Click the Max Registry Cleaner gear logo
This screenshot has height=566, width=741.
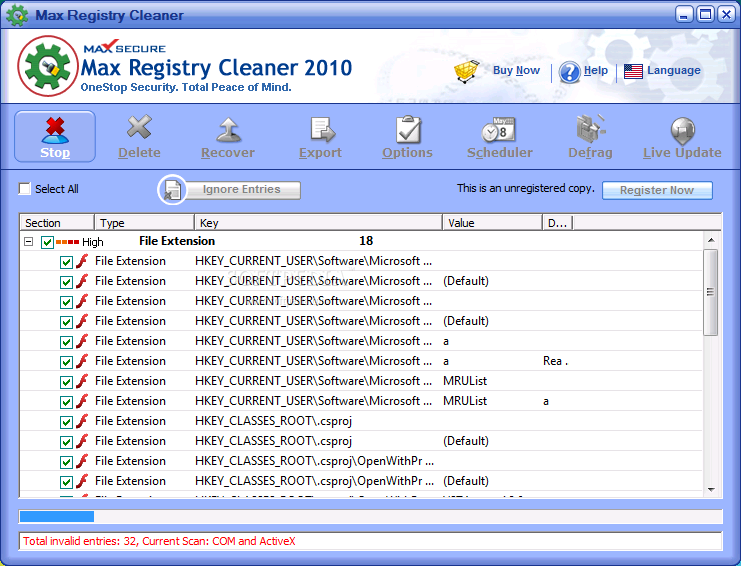coord(47,66)
